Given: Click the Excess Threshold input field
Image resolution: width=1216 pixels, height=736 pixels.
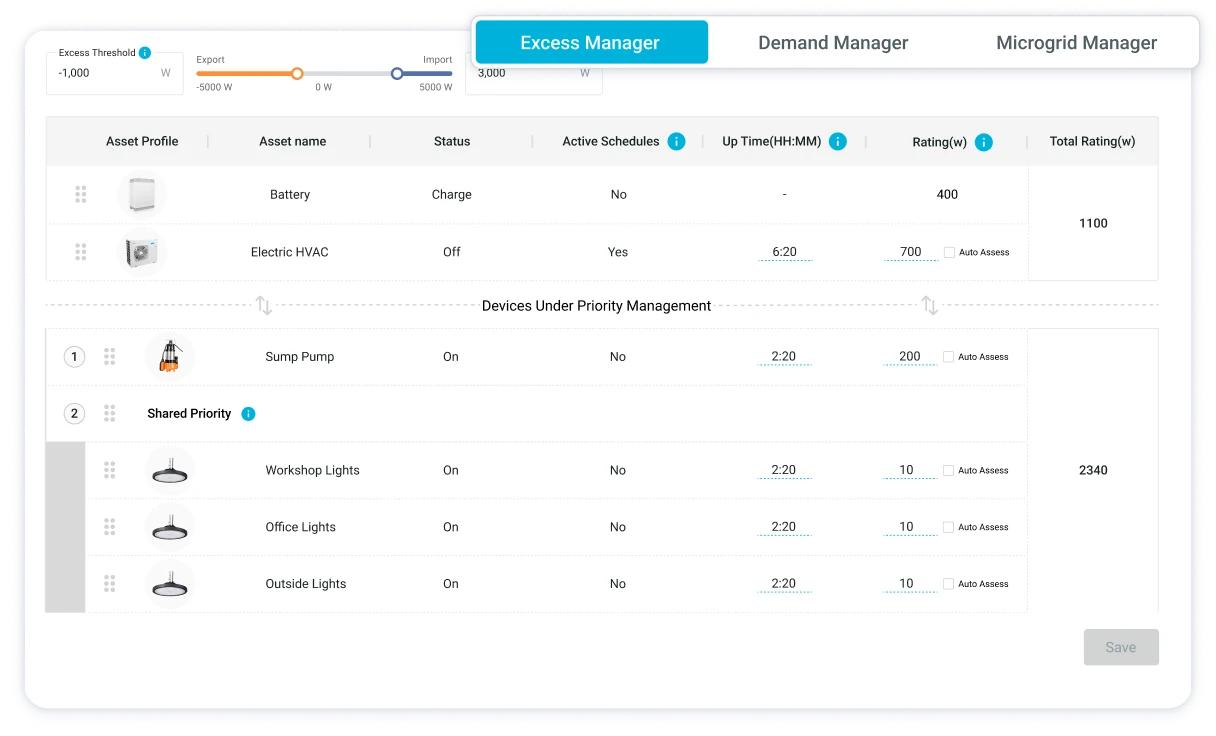Looking at the screenshot, I should [x=115, y=73].
